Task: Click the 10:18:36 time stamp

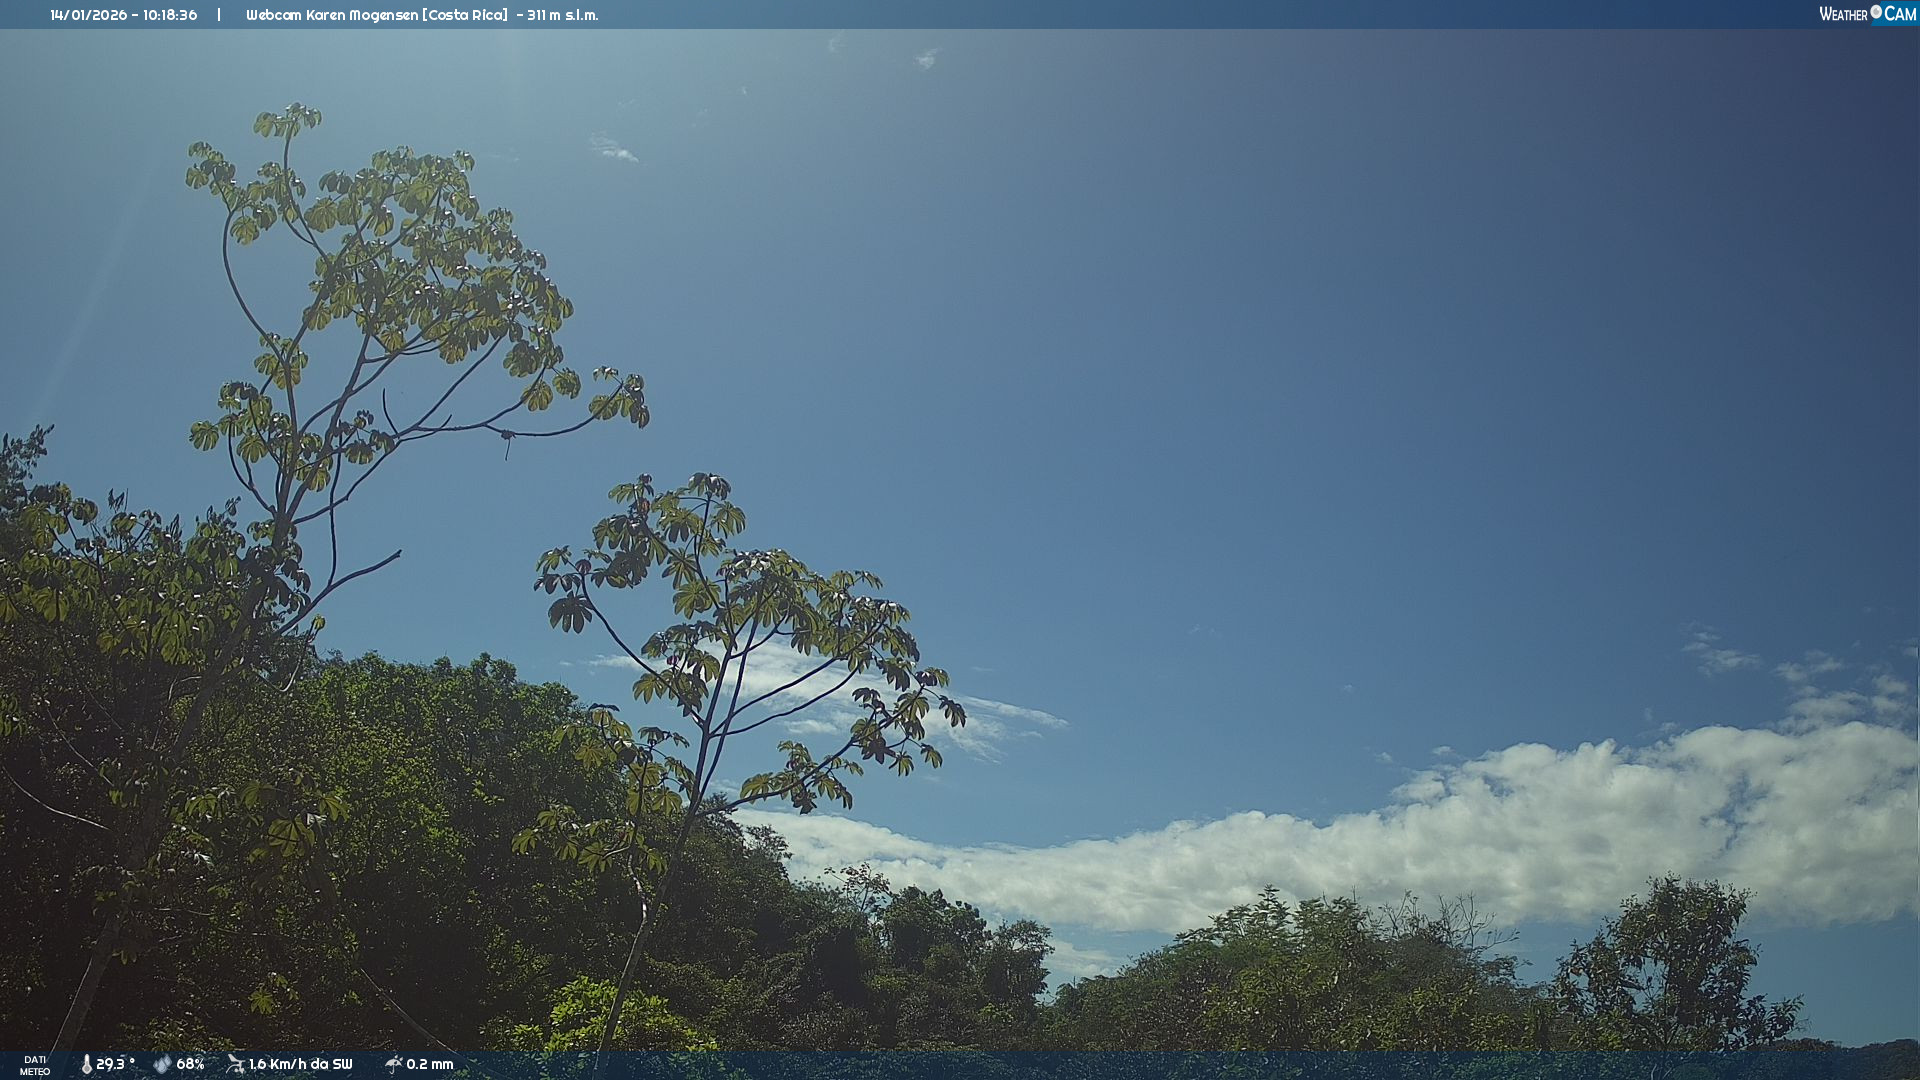Action: [x=170, y=15]
